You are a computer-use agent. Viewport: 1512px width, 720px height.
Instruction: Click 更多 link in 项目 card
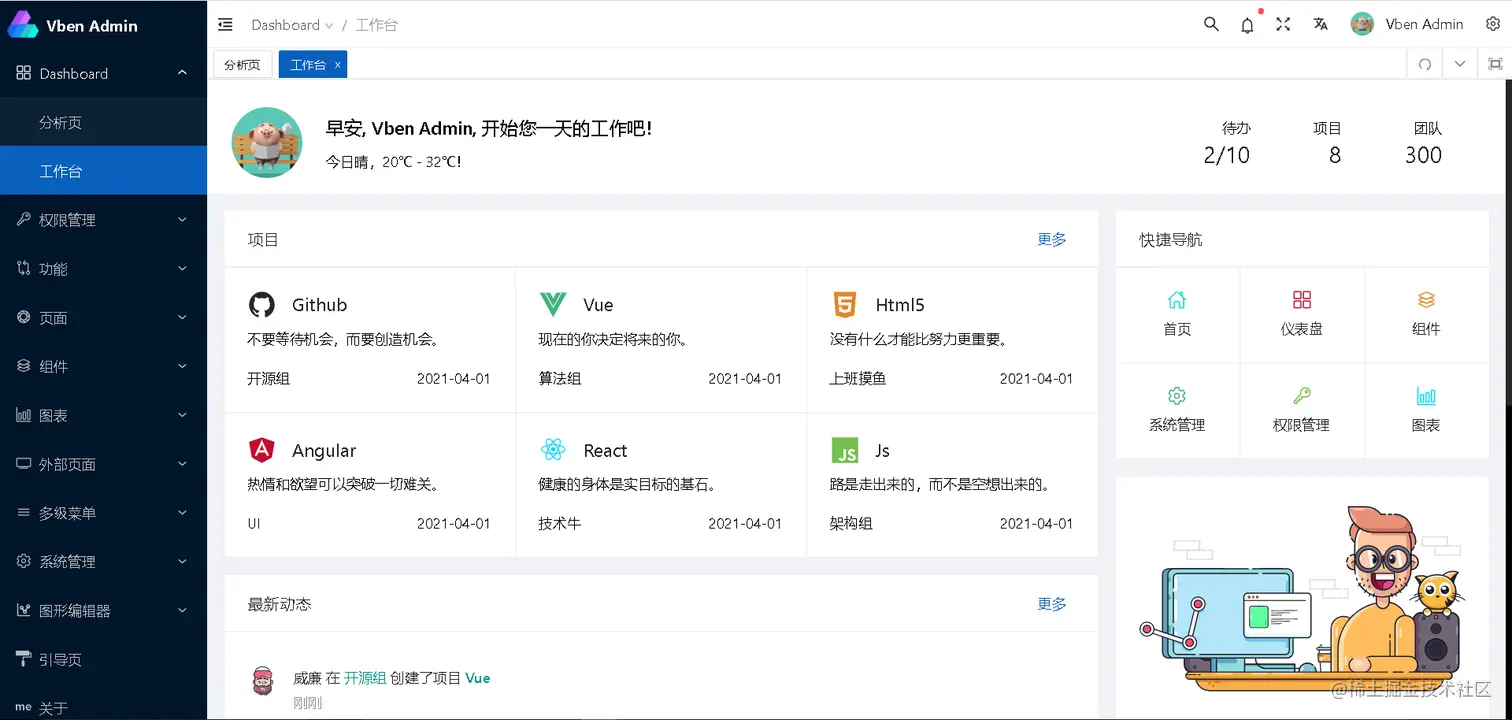coord(1052,239)
